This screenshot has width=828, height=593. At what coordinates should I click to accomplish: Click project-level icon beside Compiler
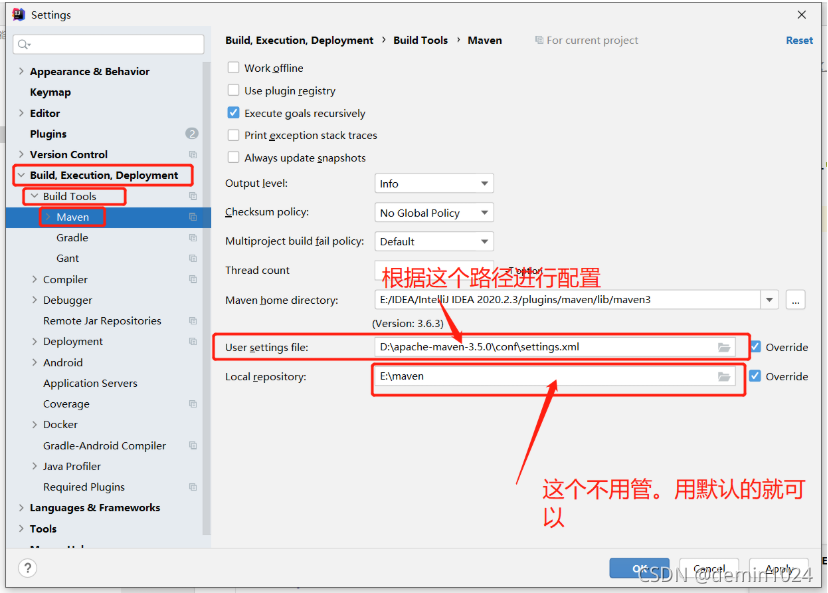193,279
